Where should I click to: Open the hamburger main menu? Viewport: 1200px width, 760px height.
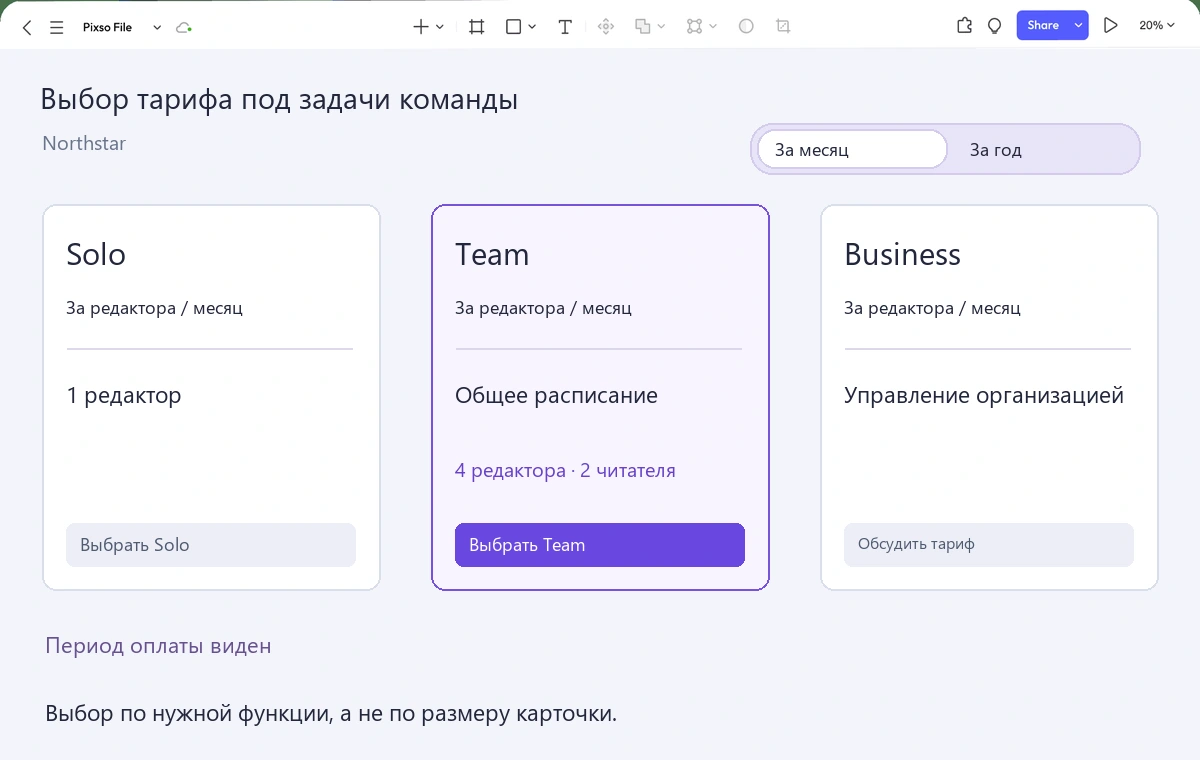57,28
